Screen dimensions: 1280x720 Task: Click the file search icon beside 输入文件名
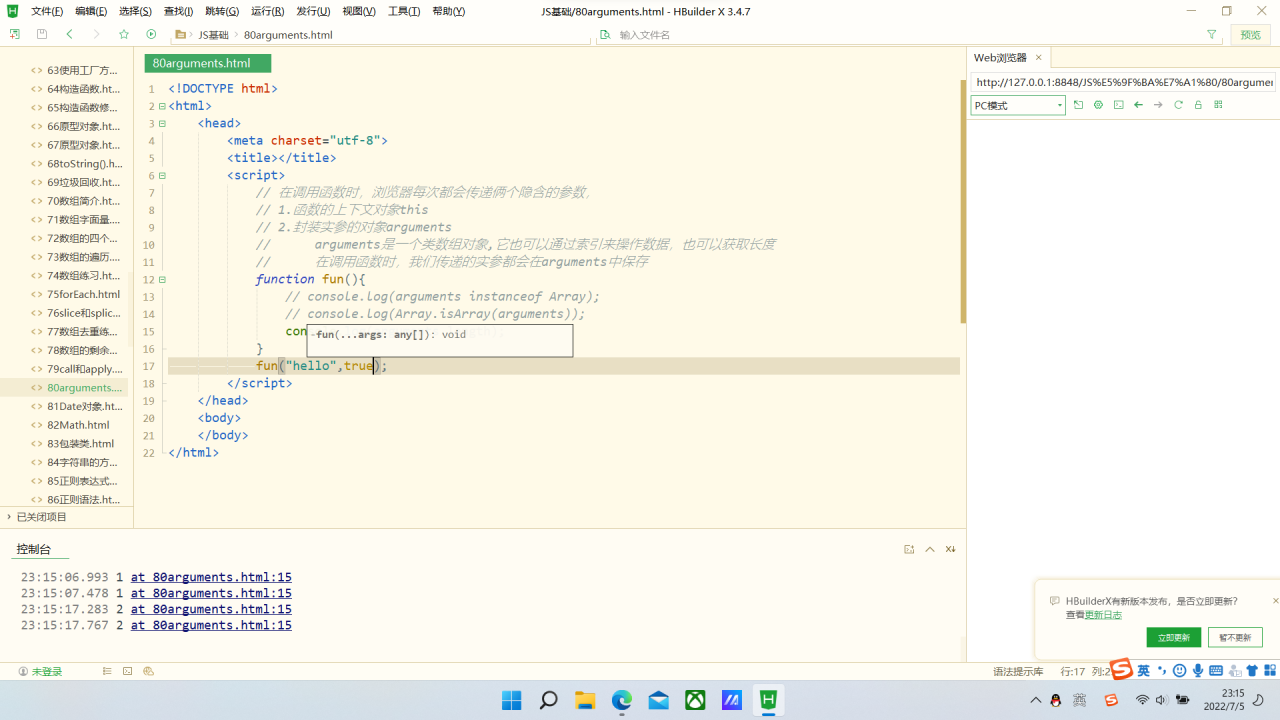point(605,34)
